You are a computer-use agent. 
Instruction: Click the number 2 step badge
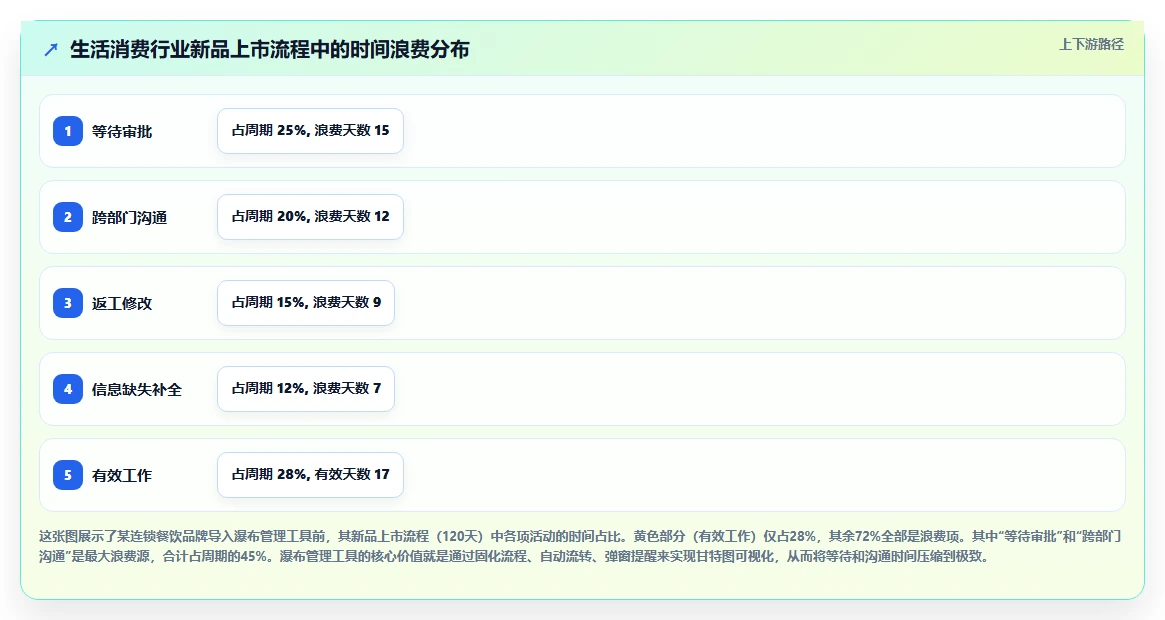(x=68, y=217)
